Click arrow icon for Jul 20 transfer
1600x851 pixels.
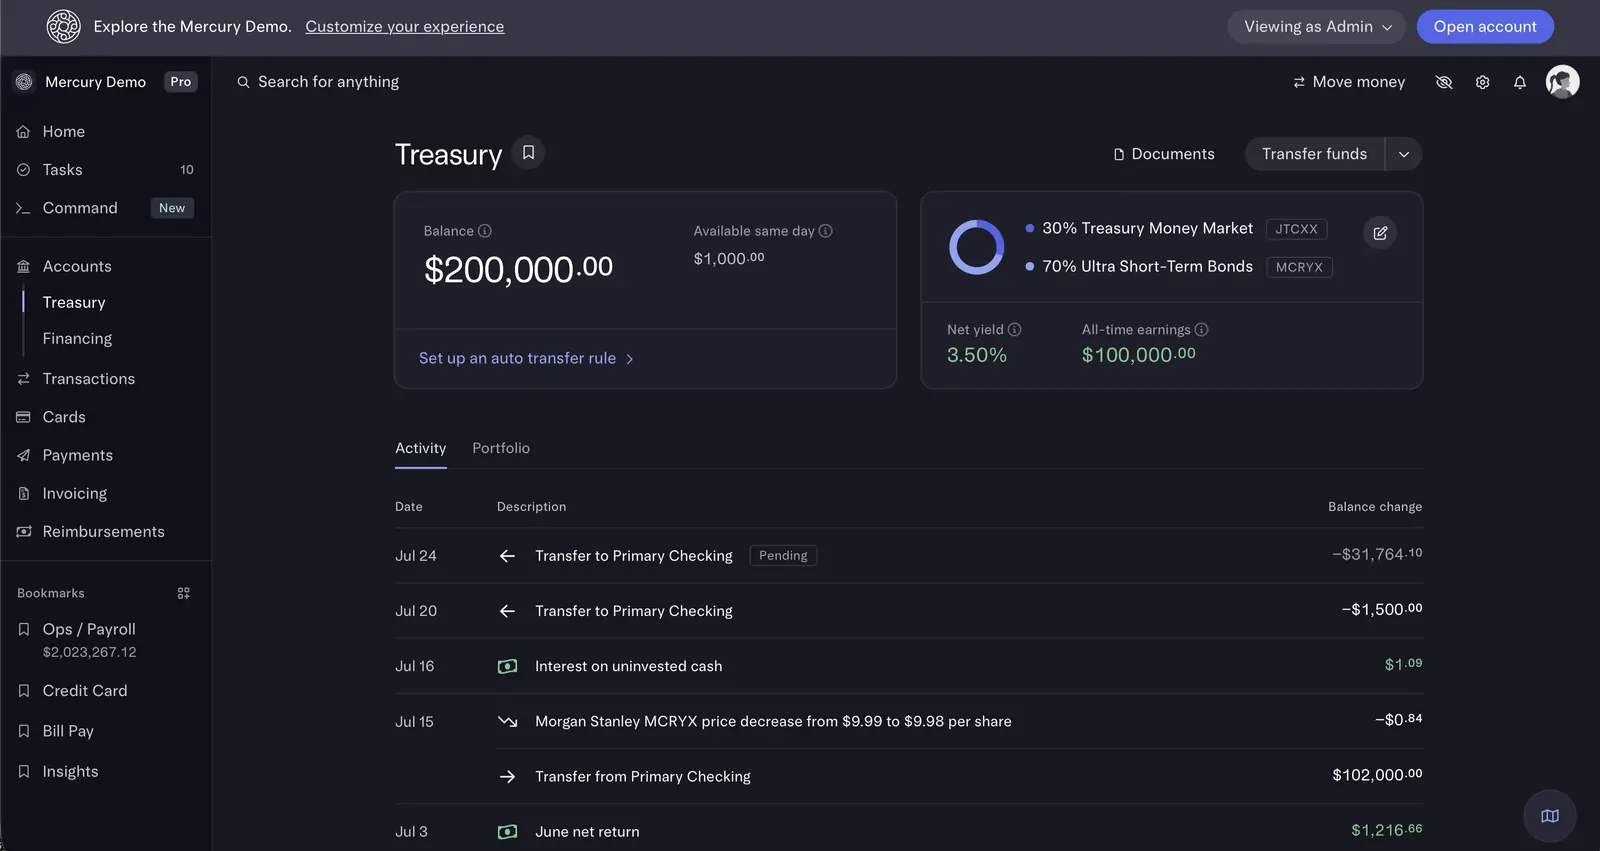coord(507,611)
